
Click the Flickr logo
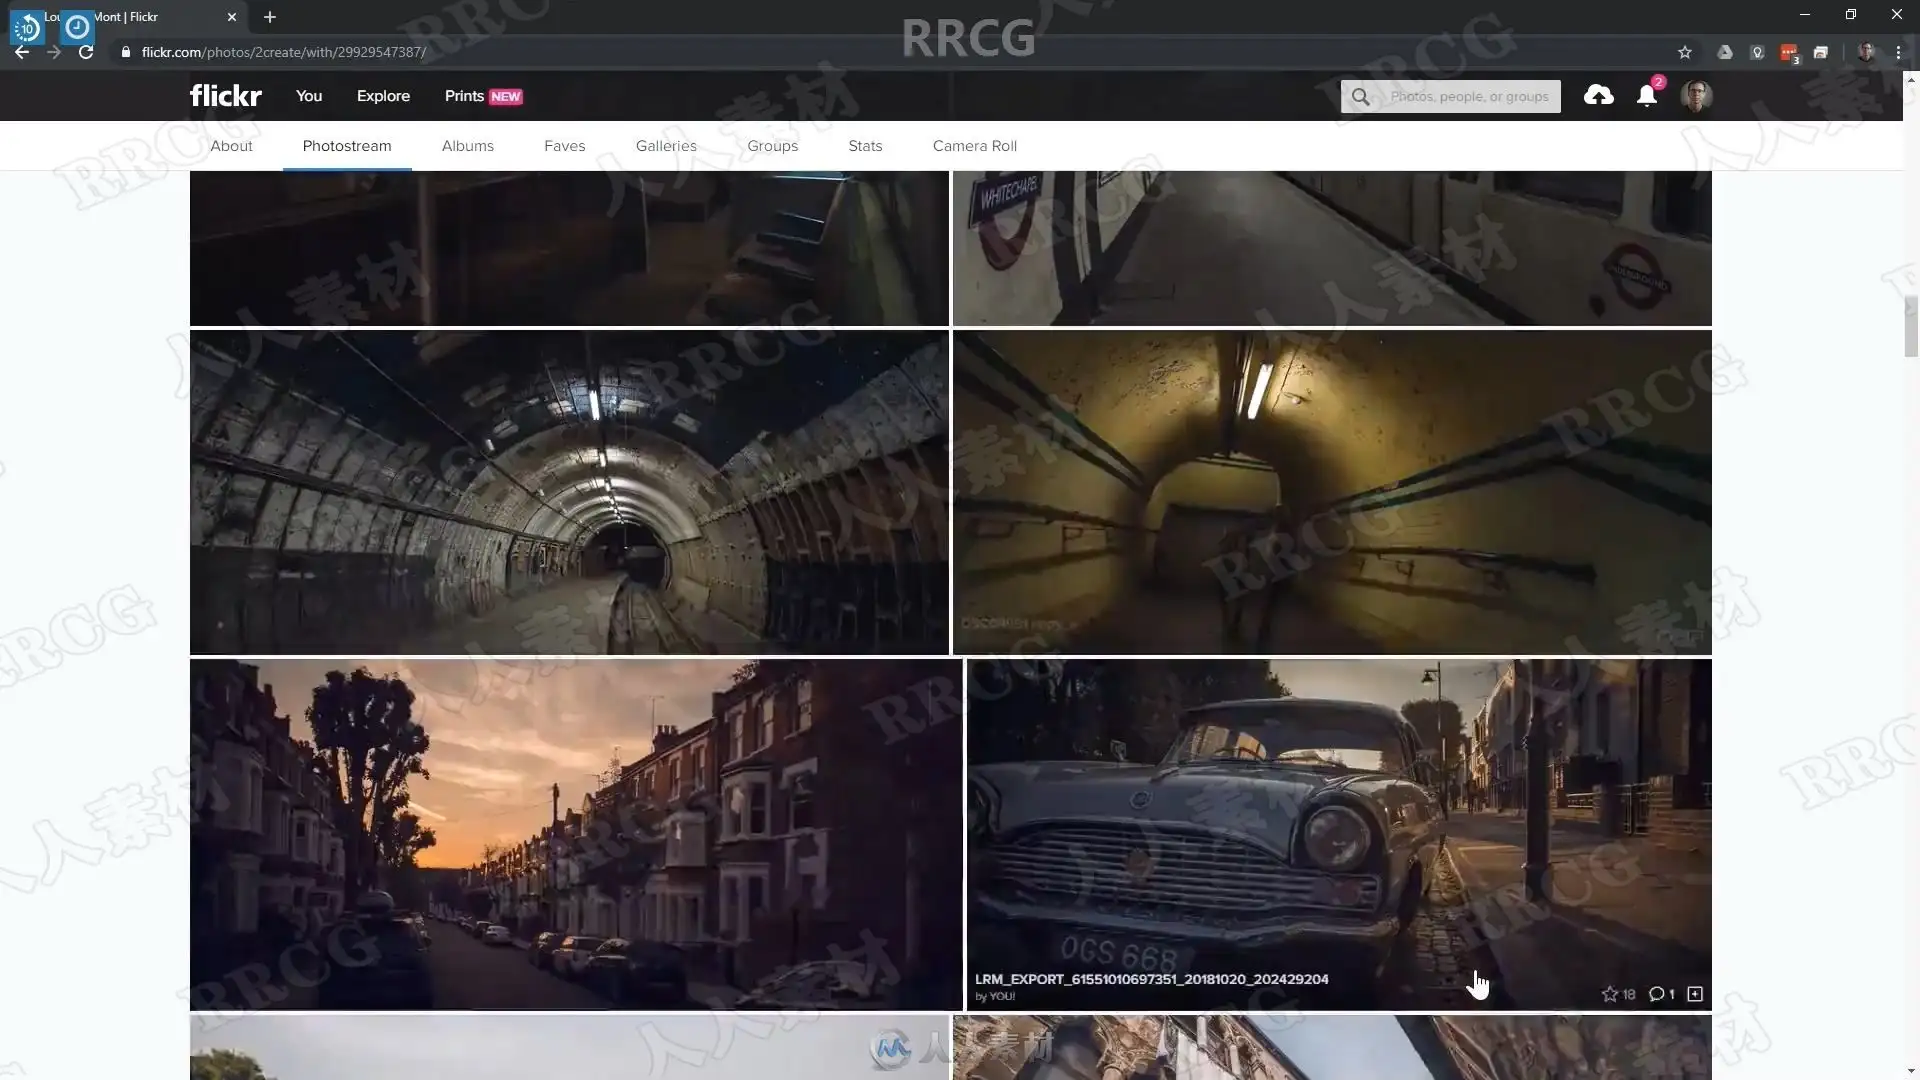coord(226,96)
